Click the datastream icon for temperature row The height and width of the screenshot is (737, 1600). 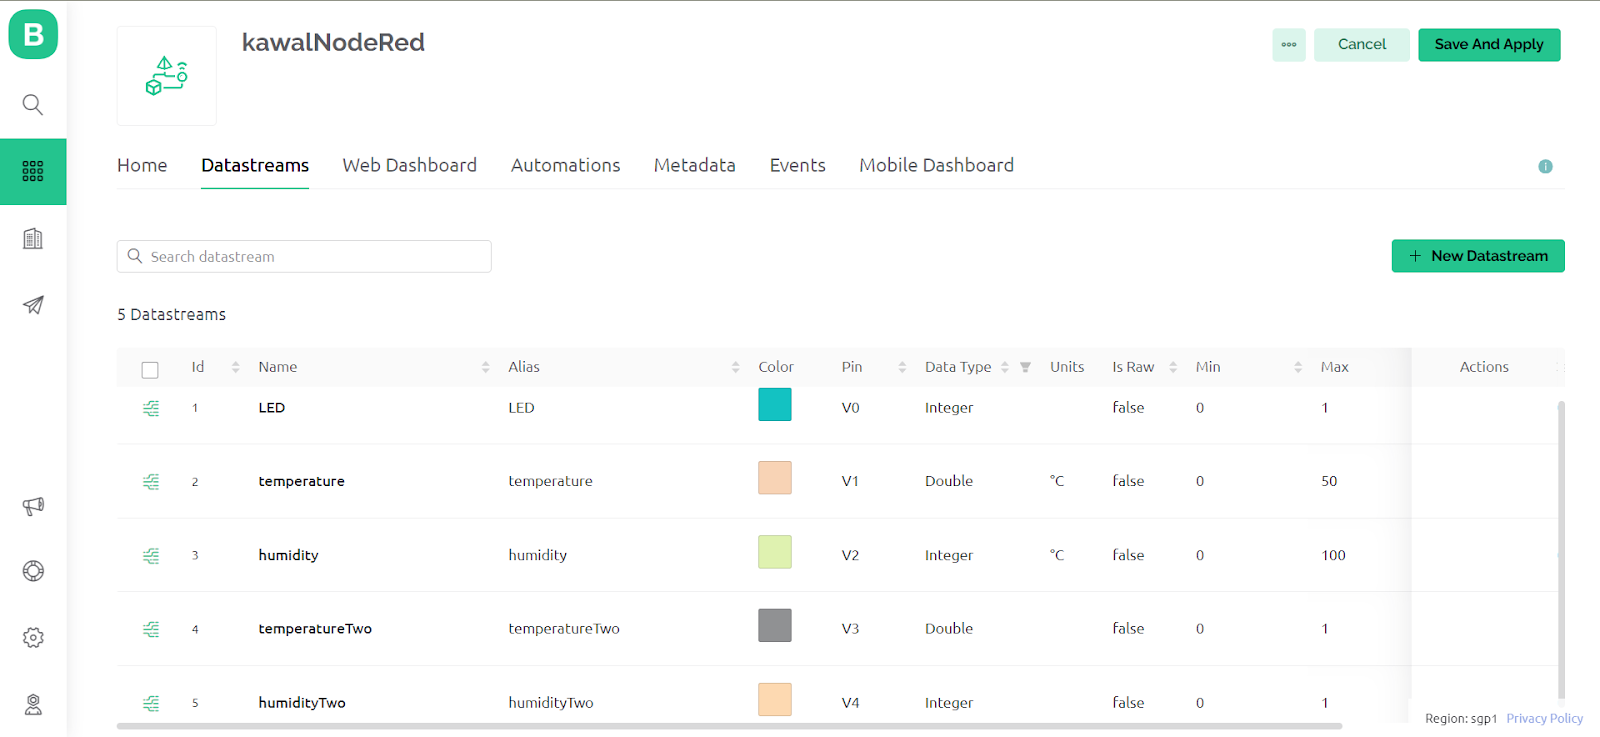151,482
